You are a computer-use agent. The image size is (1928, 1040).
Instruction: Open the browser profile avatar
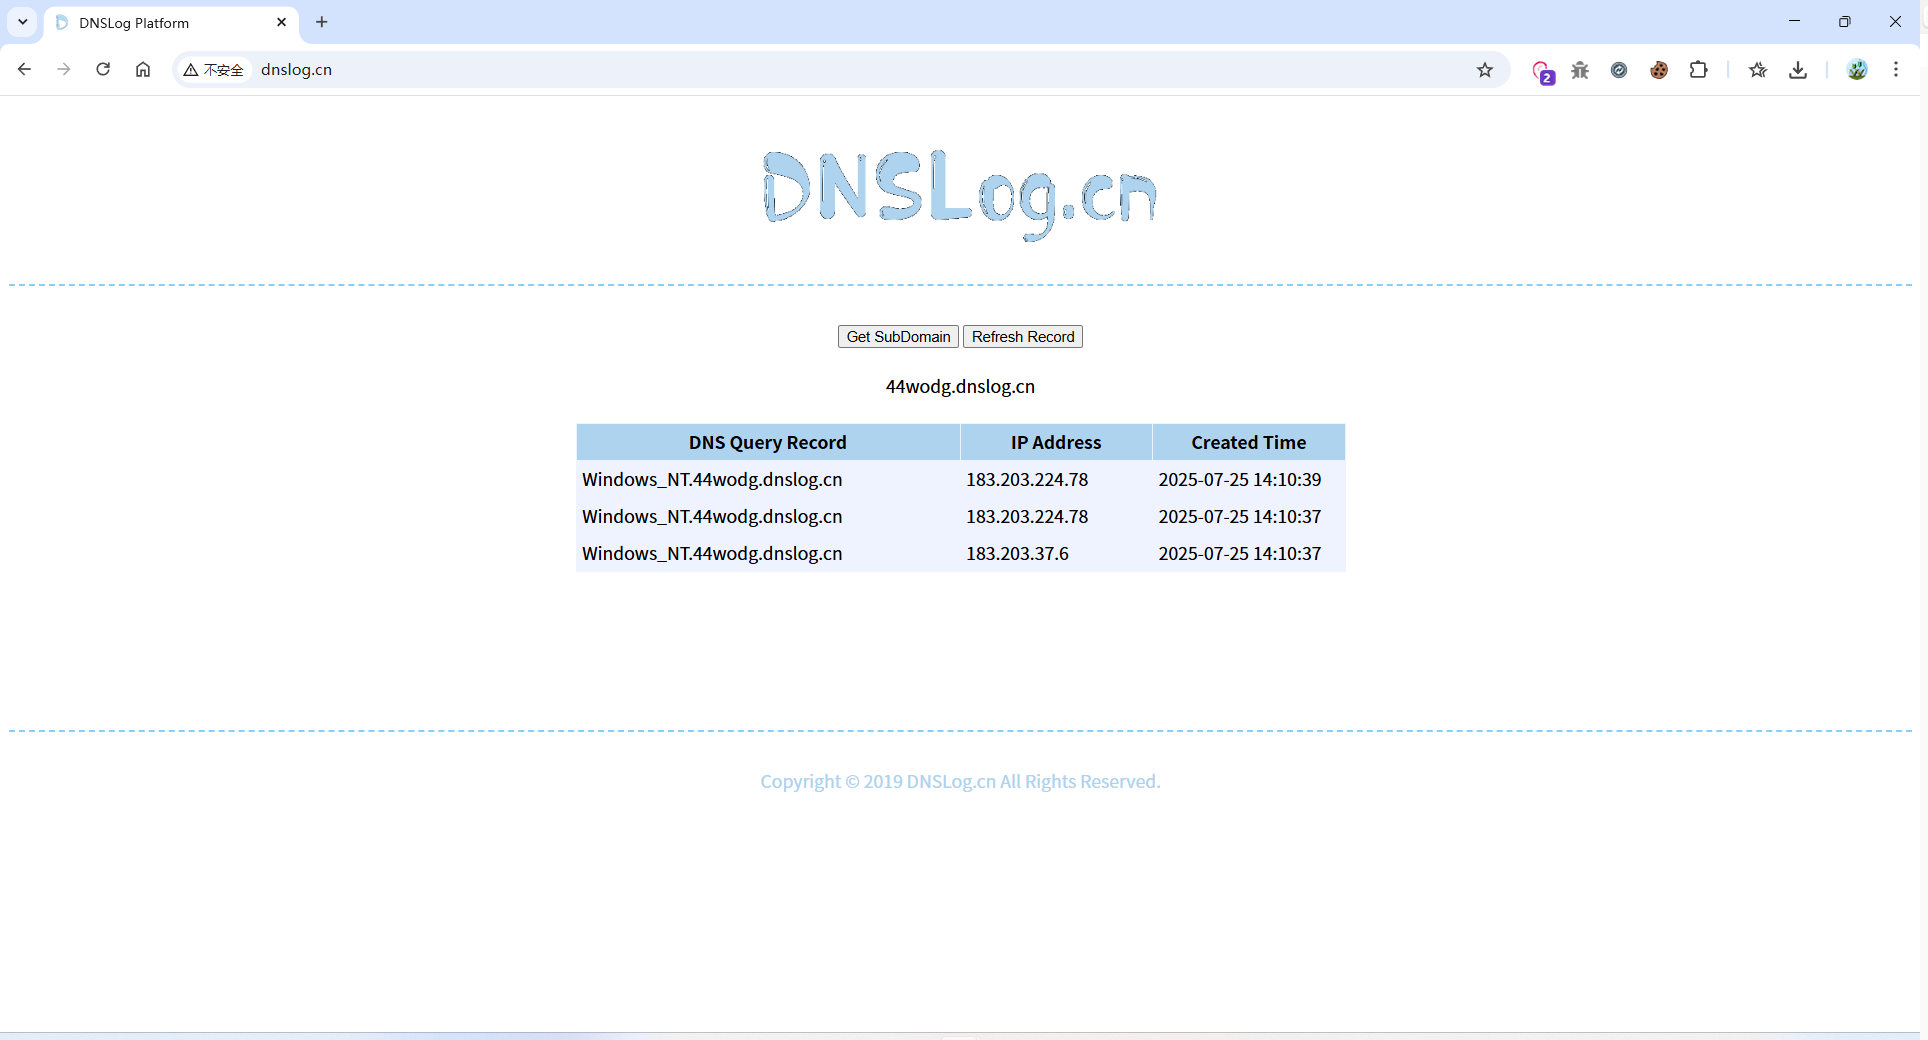click(1857, 69)
